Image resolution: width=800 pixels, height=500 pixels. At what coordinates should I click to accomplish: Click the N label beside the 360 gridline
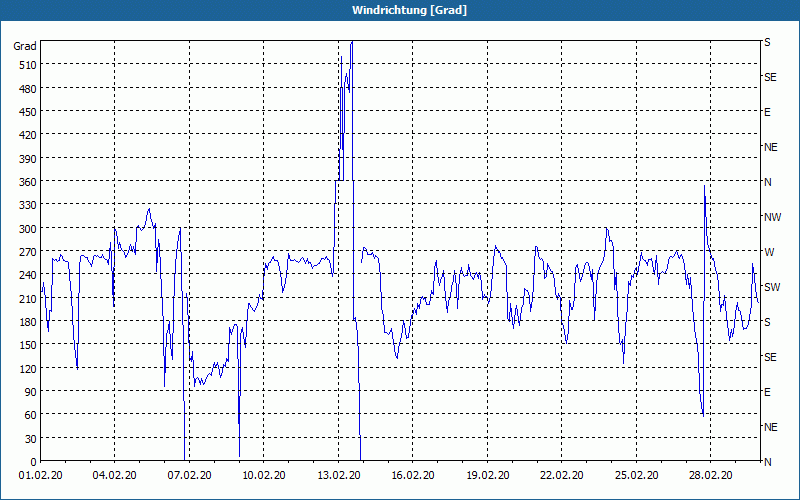click(x=767, y=182)
